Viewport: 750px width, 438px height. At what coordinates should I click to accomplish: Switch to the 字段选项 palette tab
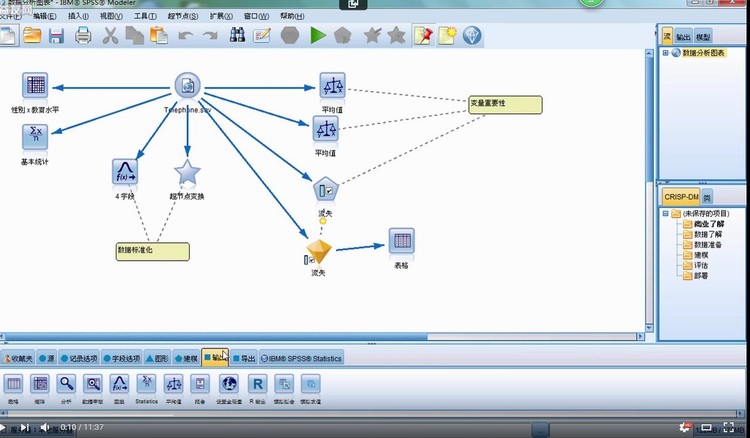pos(121,358)
